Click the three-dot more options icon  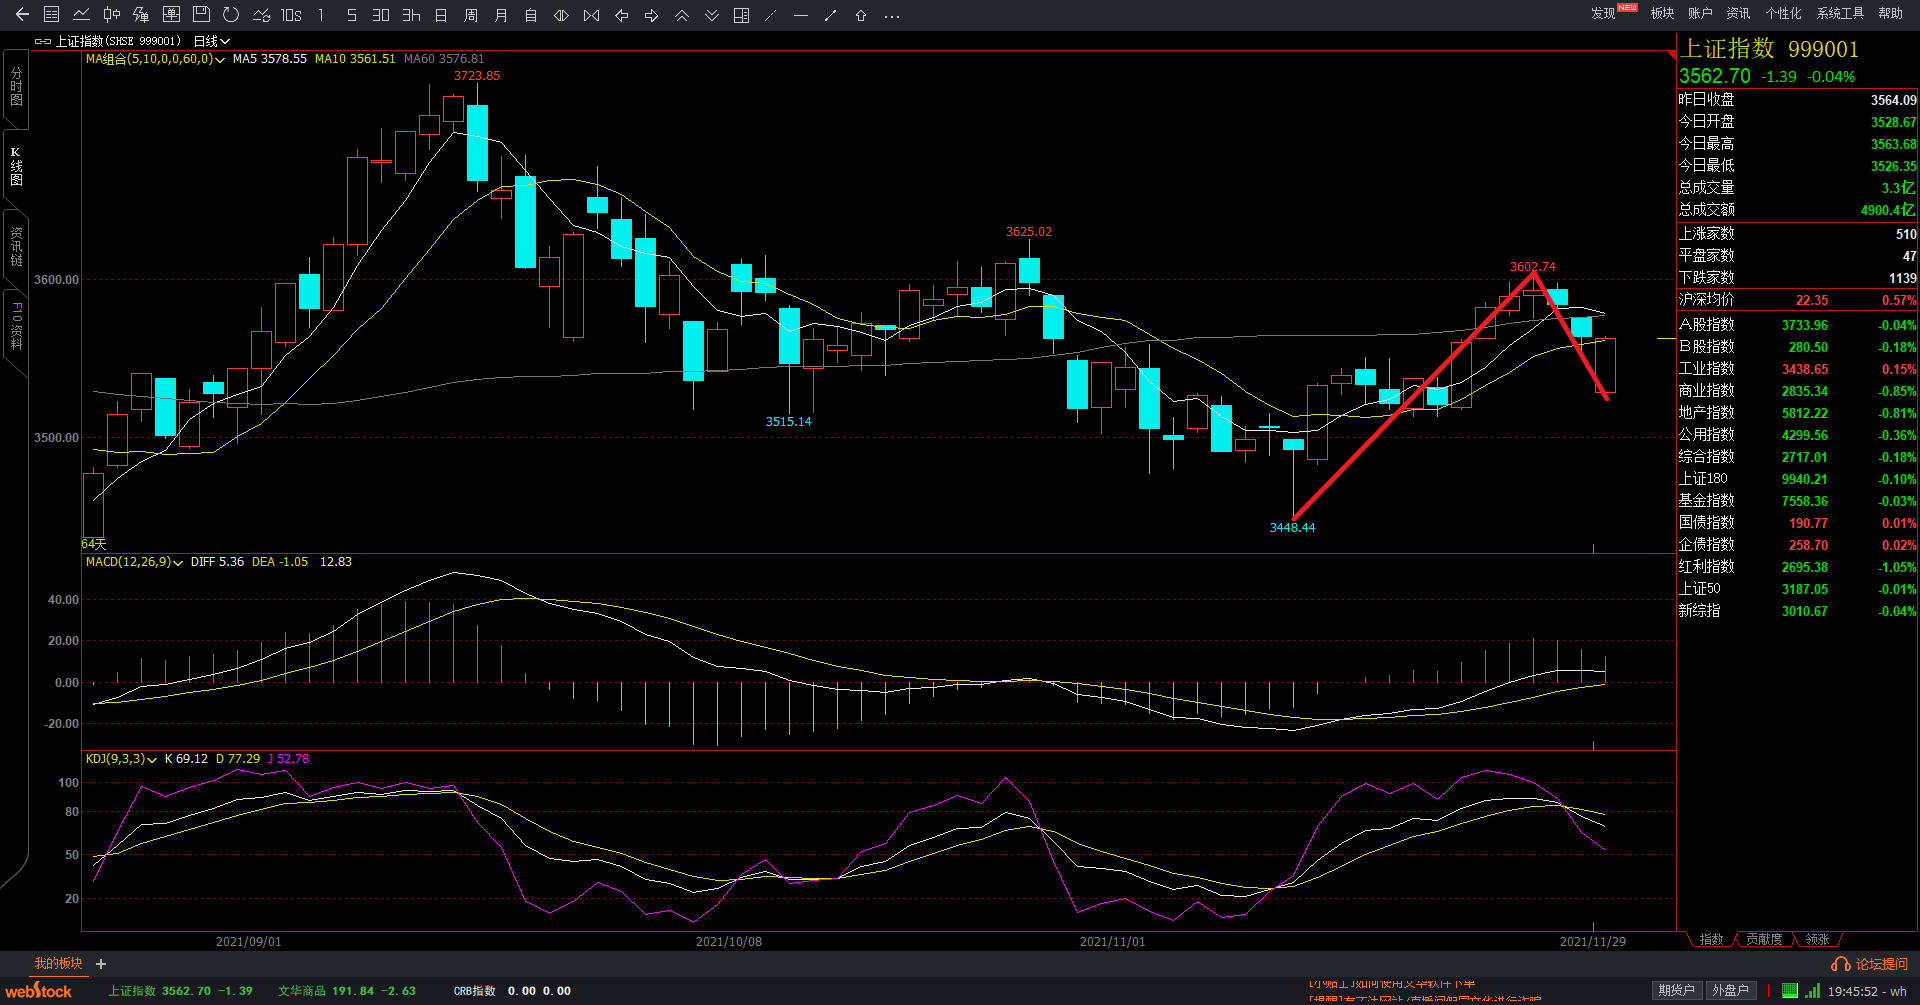892,16
